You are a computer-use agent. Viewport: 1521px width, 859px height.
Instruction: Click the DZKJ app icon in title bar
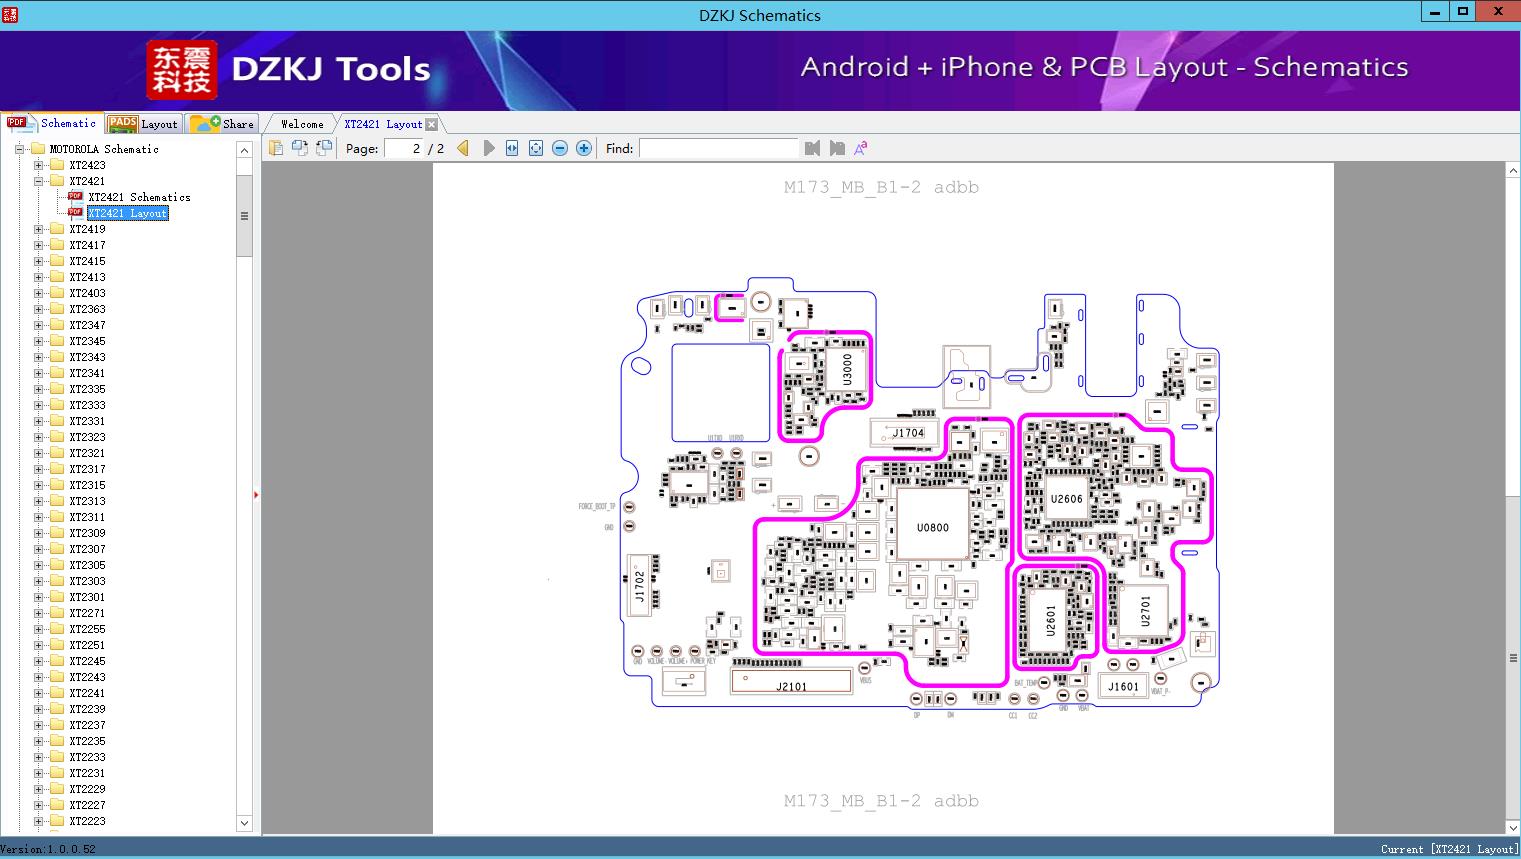[10, 14]
